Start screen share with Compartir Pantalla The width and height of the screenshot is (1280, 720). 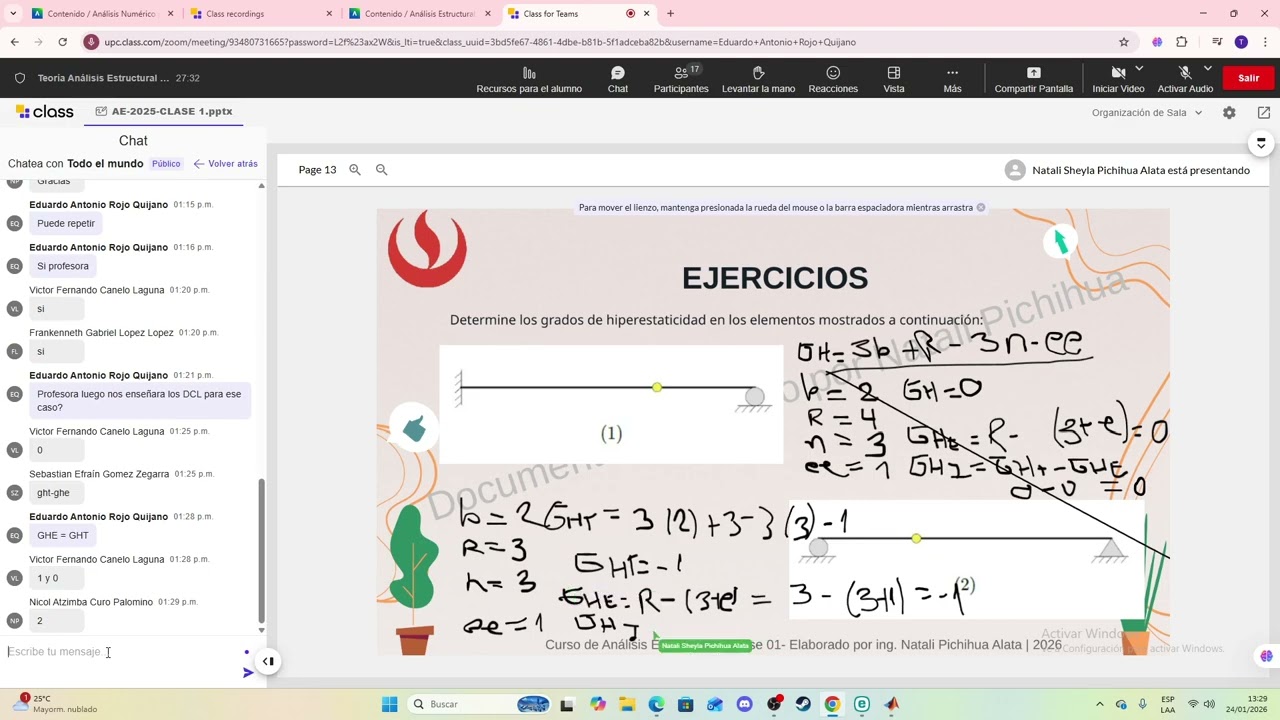[1034, 80]
